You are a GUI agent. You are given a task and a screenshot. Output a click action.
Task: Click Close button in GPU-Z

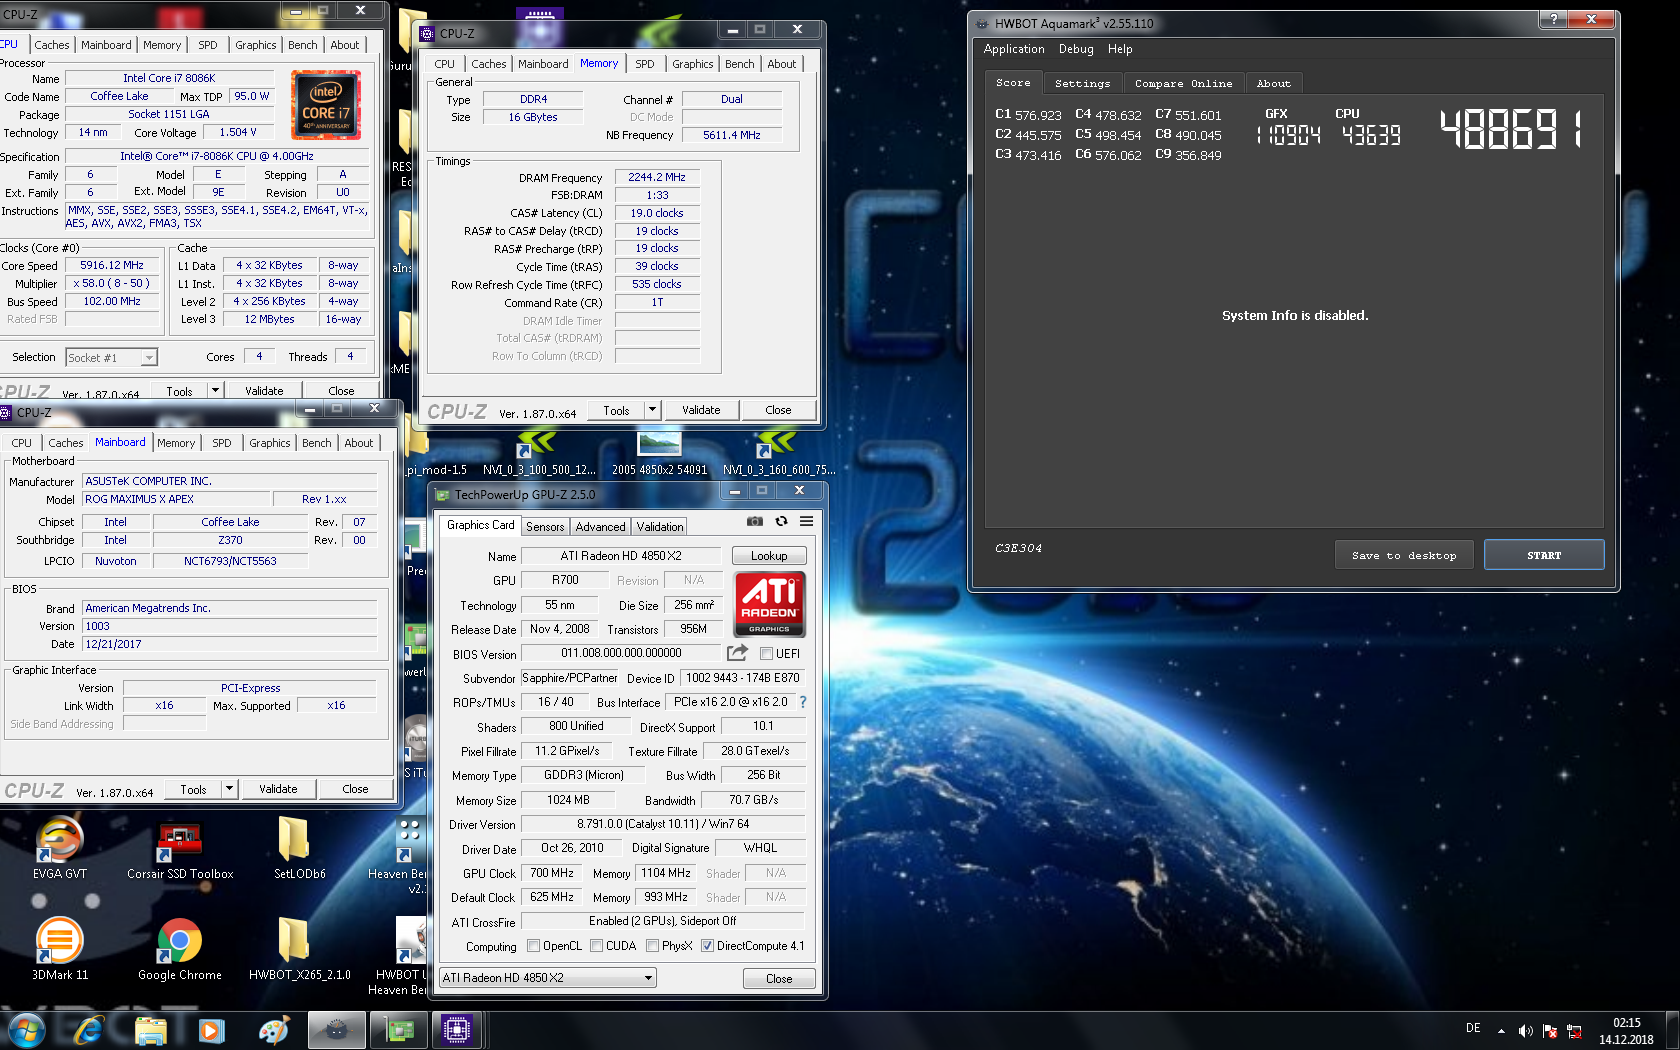[x=779, y=979]
